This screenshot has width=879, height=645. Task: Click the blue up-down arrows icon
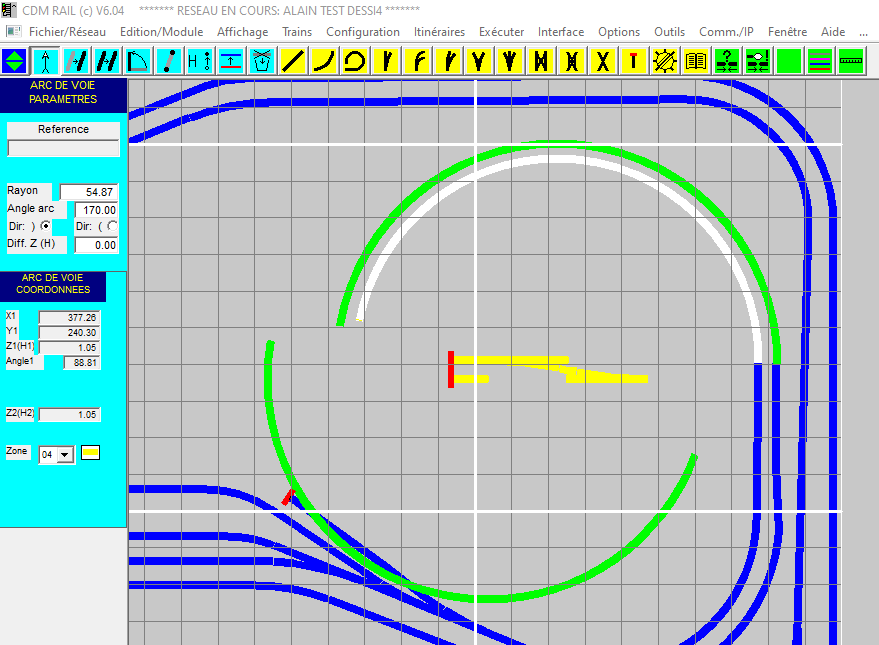14,61
